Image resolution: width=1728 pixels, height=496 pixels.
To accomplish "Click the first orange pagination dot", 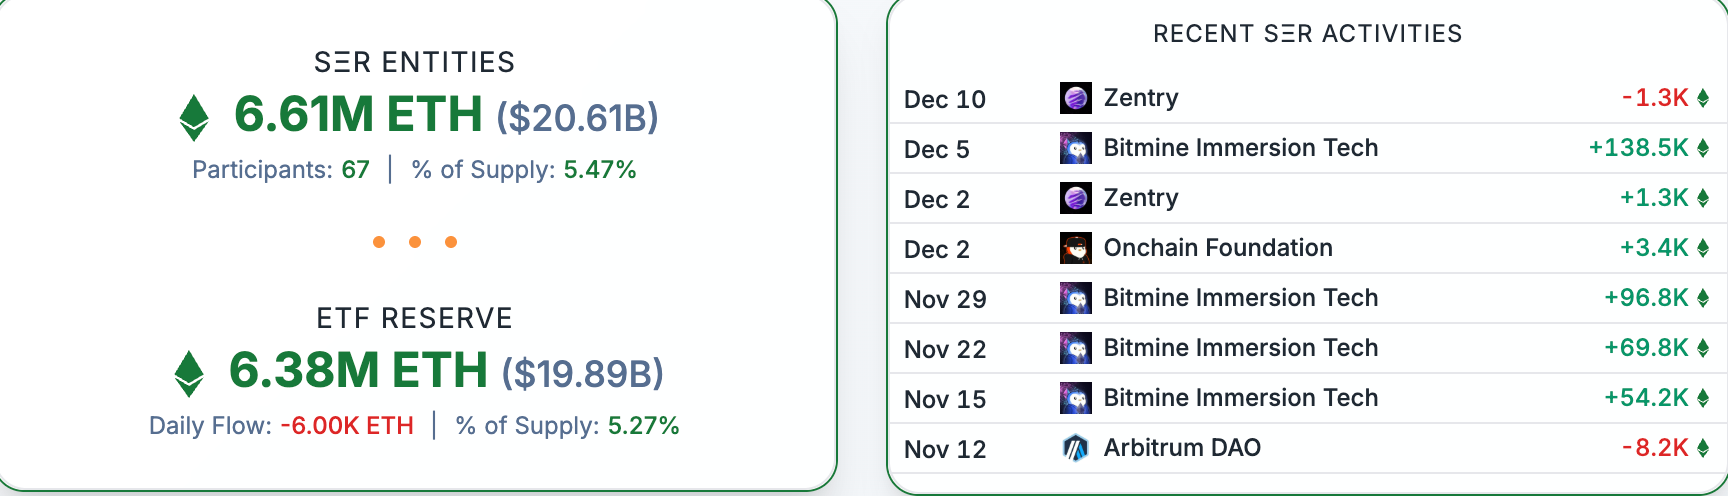I will pyautogui.click(x=379, y=242).
